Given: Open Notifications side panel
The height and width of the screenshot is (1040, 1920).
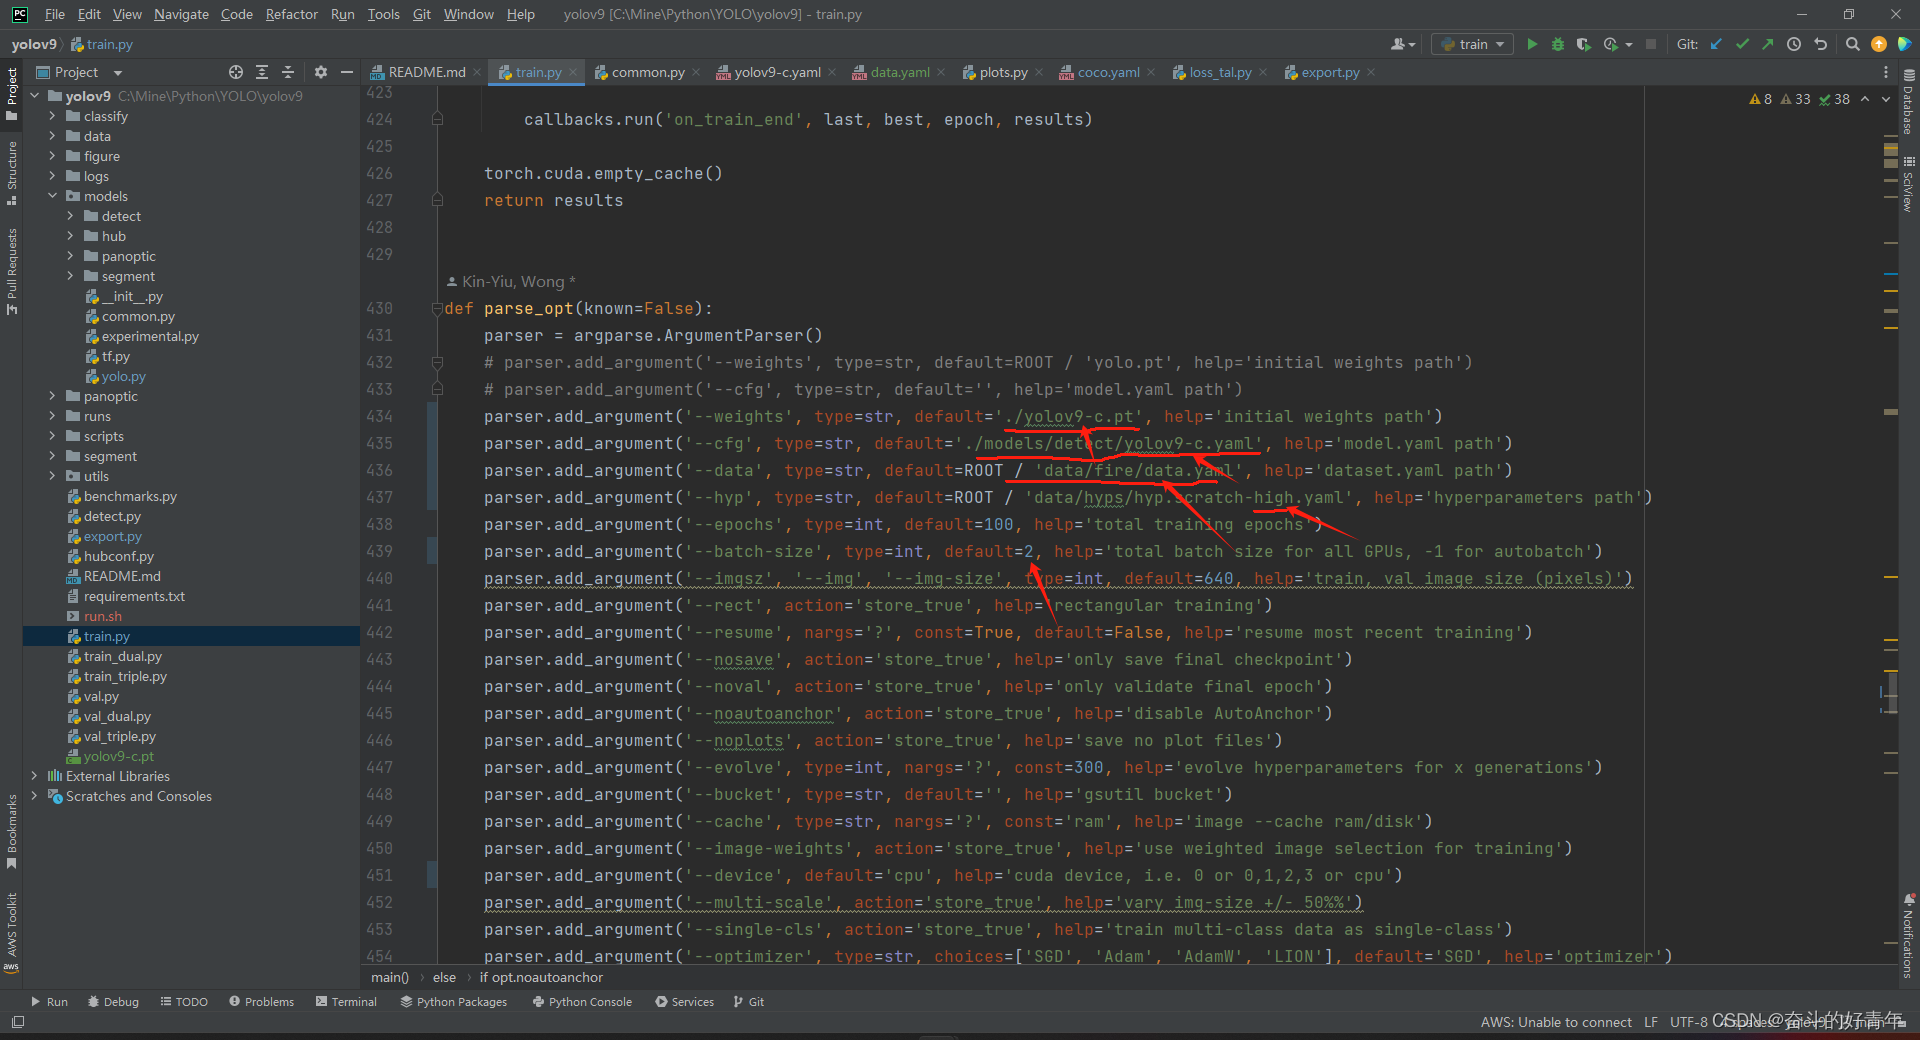Looking at the screenshot, I should click(1908, 935).
